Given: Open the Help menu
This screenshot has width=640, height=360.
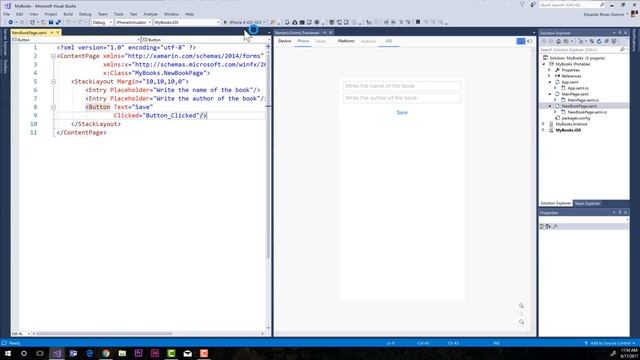Looking at the screenshot, I should click(x=189, y=14).
